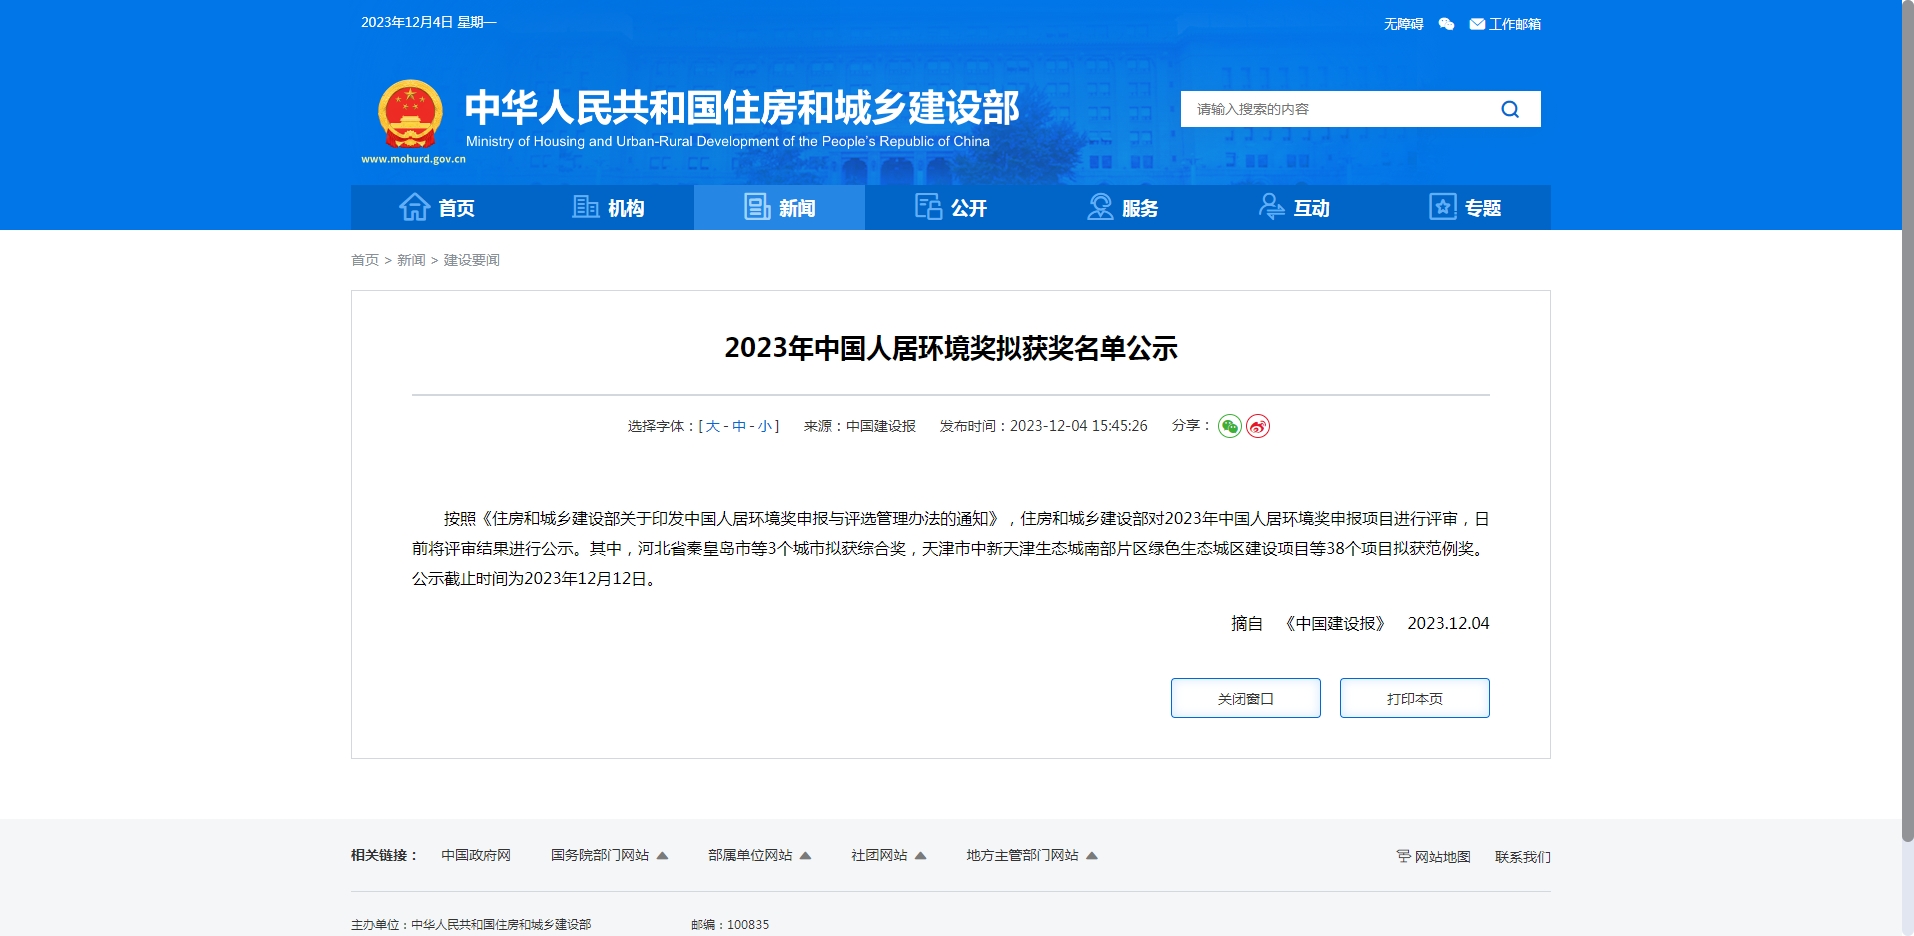Open 机构 in the navigation bar

[x=608, y=208]
